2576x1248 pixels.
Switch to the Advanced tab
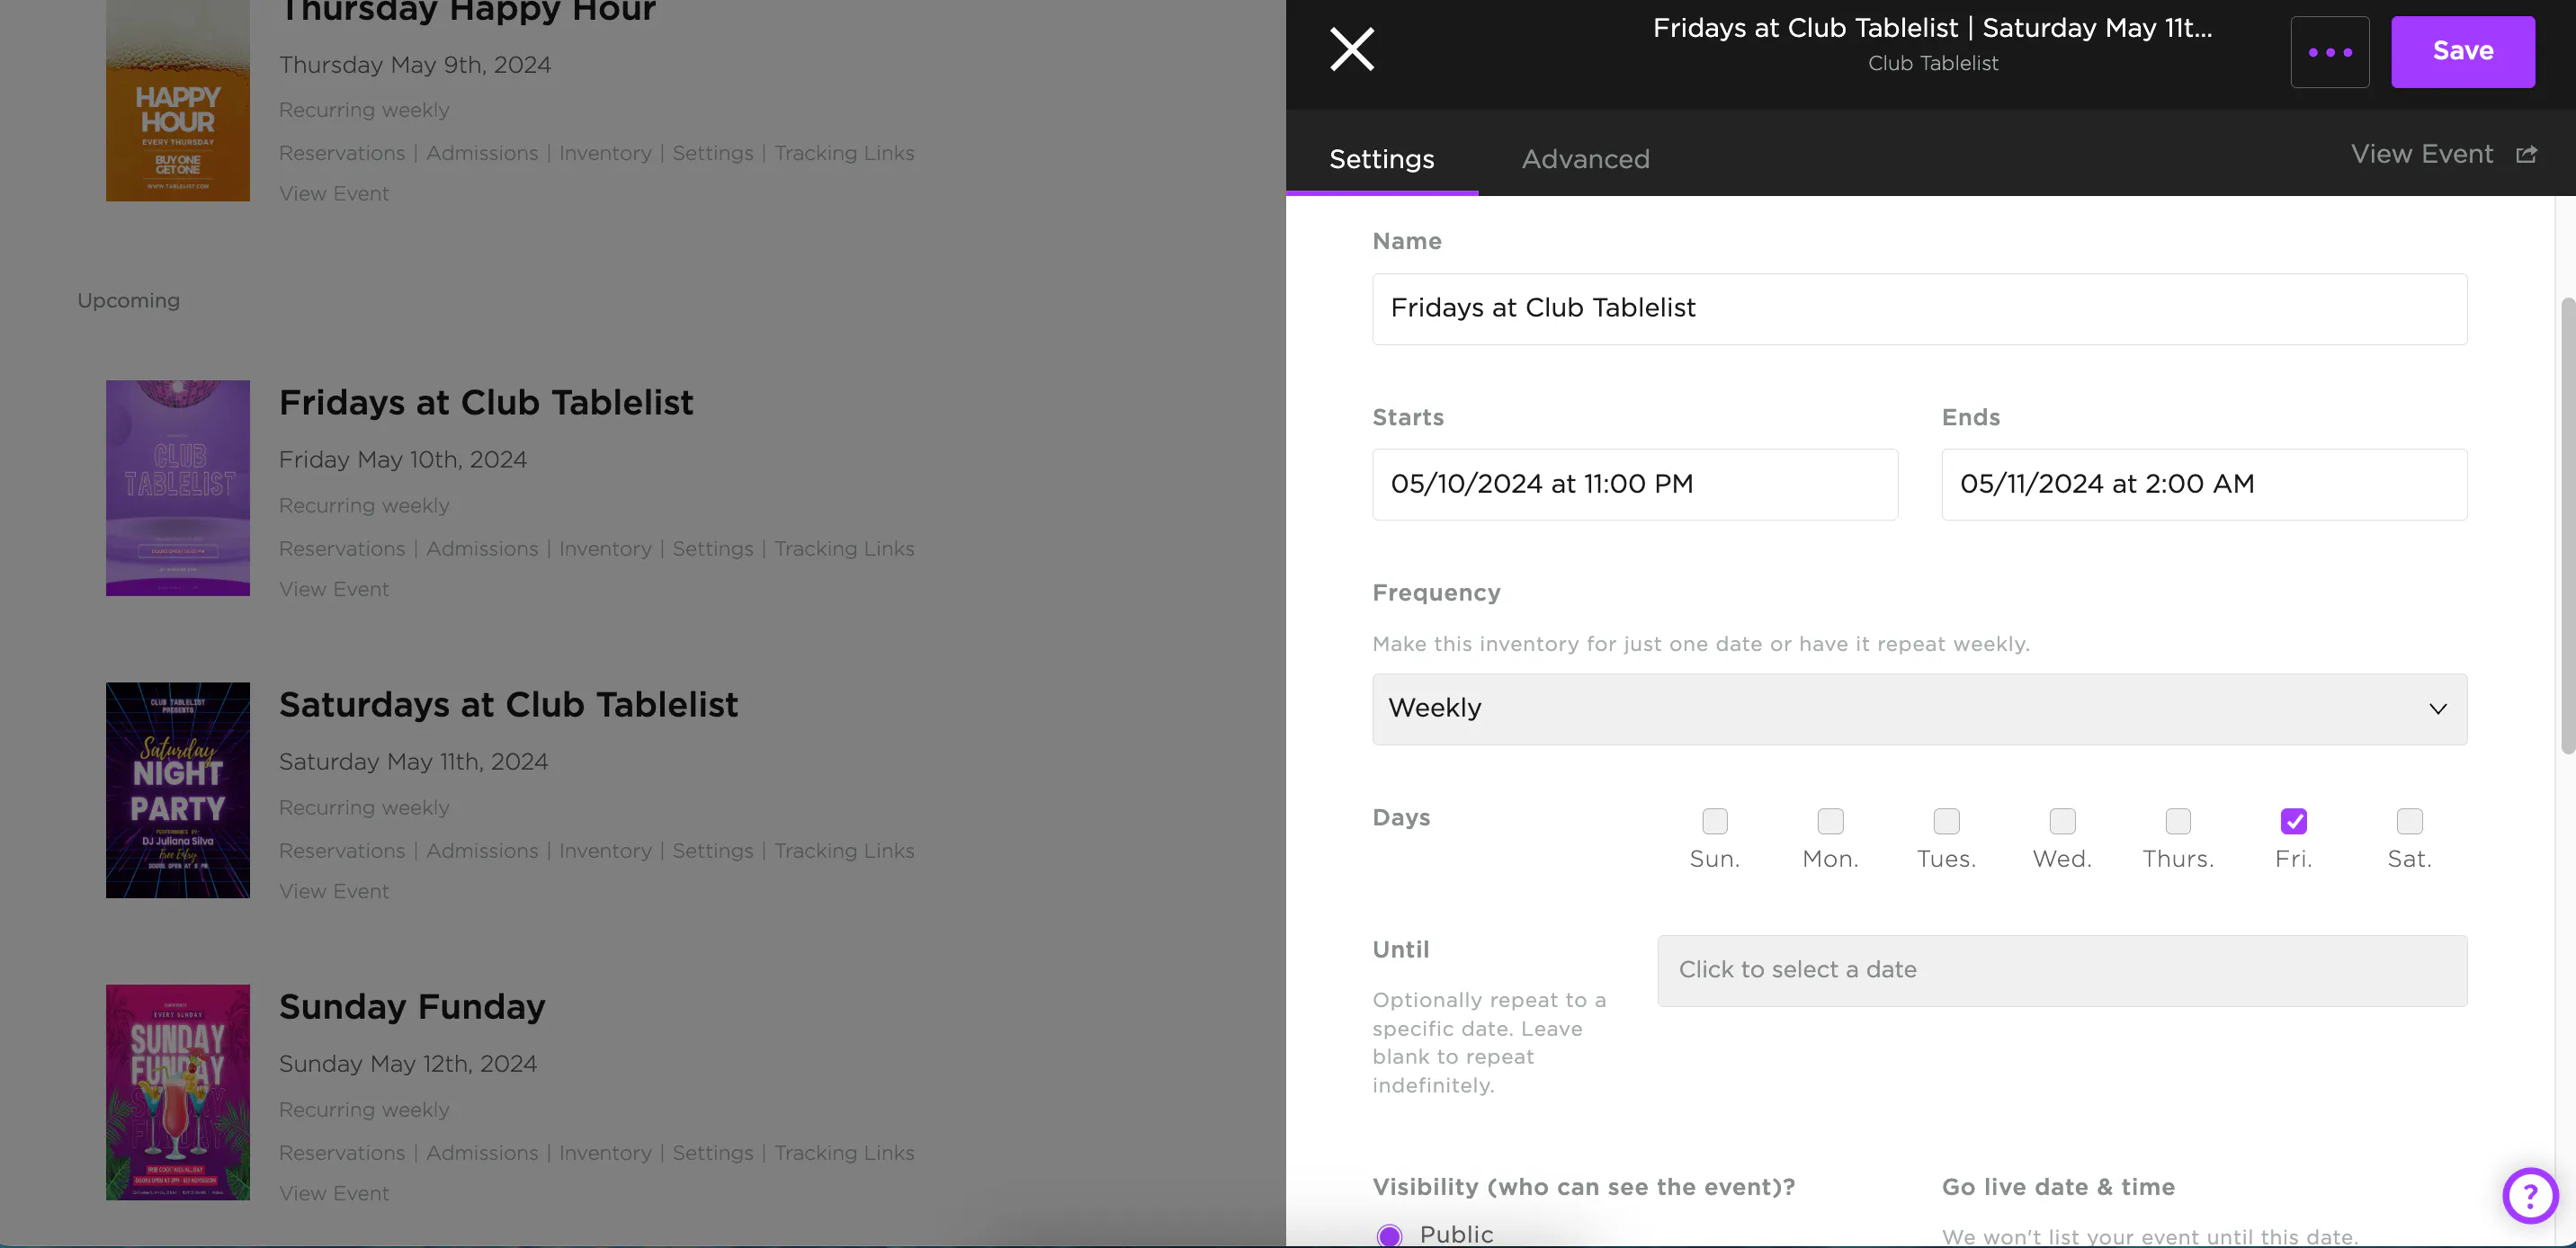(x=1585, y=159)
